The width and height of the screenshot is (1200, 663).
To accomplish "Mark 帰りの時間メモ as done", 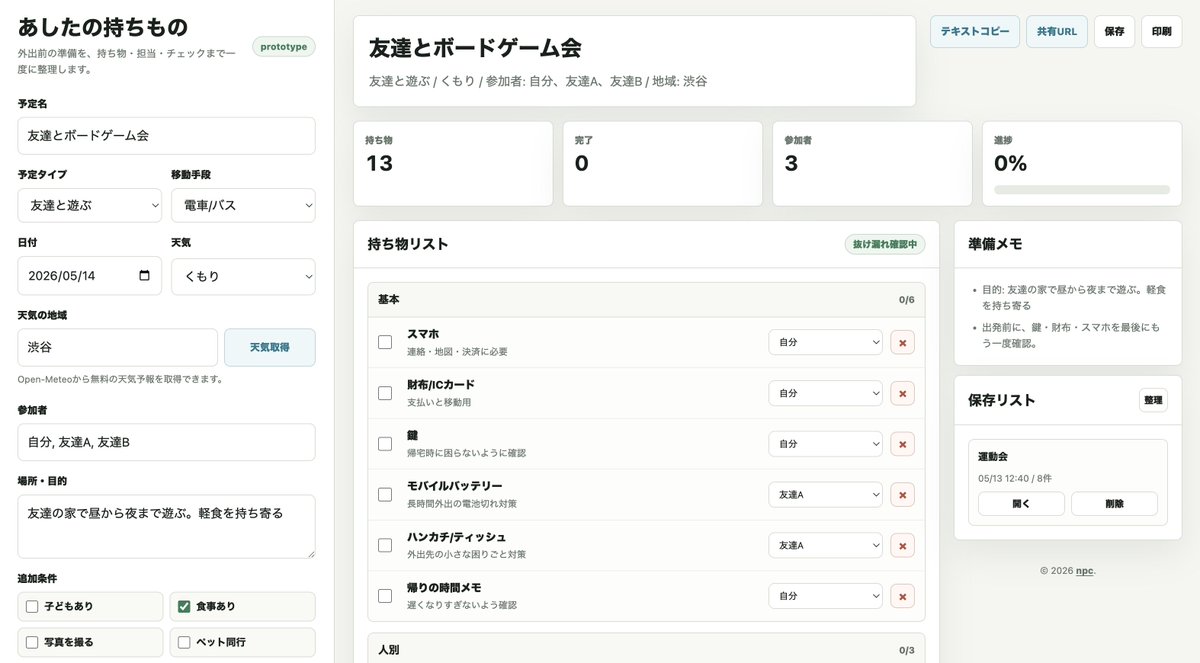I will click(x=385, y=596).
